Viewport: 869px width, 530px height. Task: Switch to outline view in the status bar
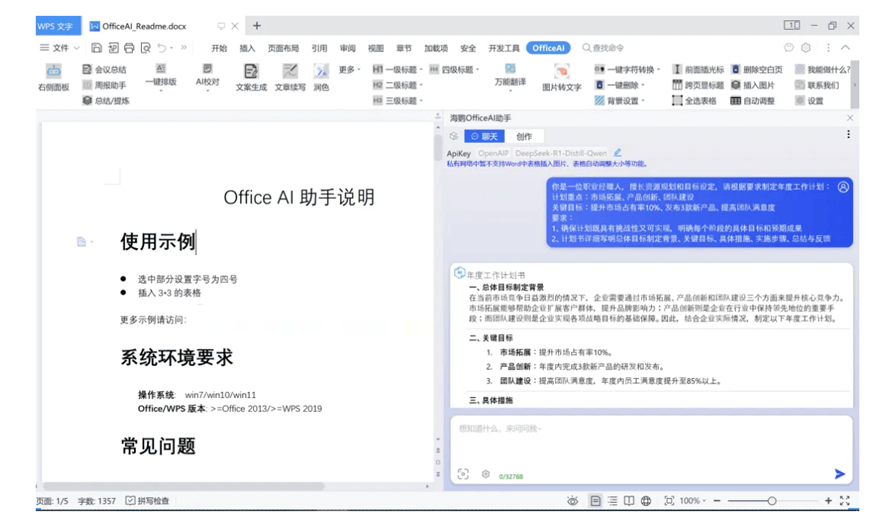click(x=612, y=501)
